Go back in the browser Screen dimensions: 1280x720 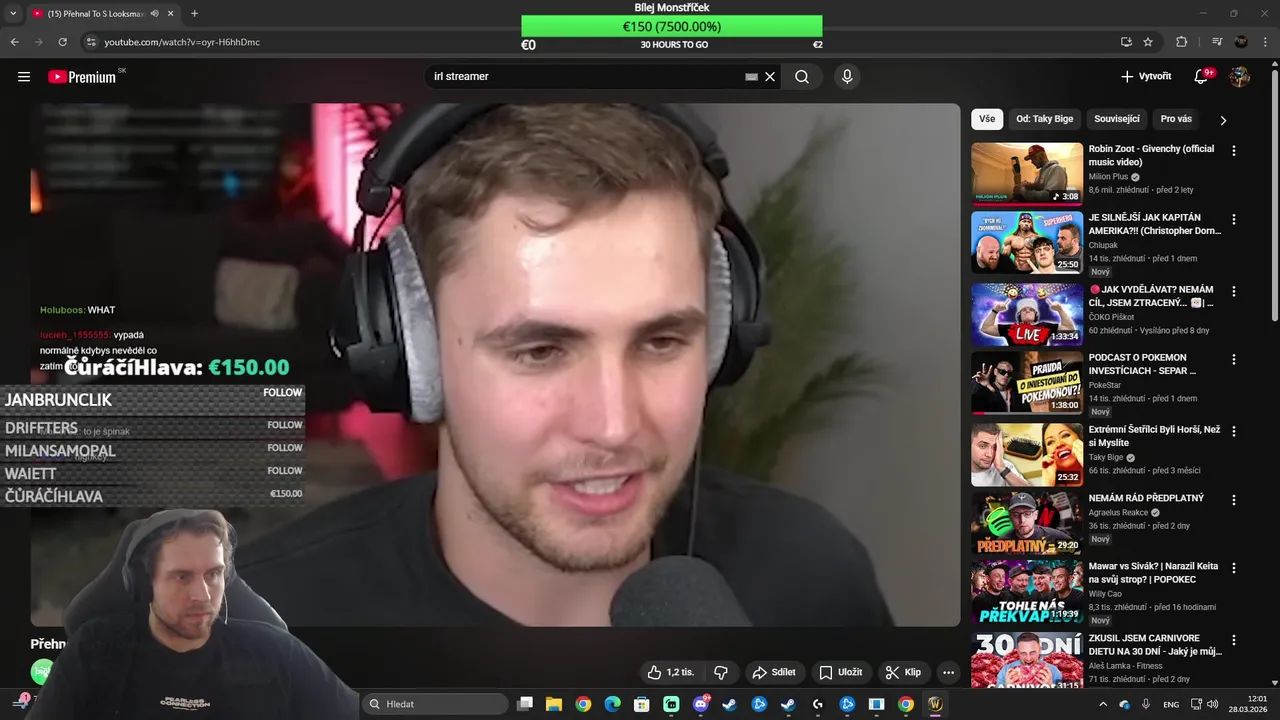click(14, 42)
